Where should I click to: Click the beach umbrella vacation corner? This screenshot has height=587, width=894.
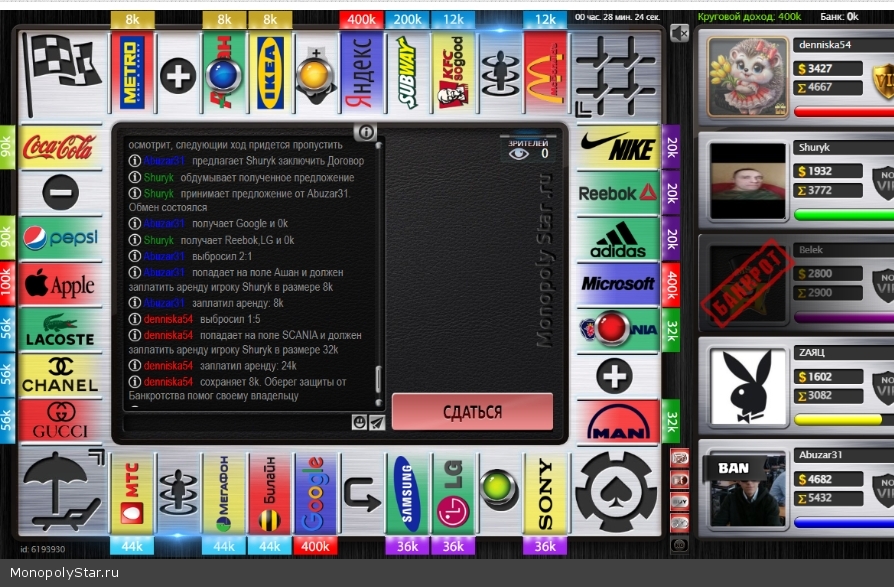coord(62,492)
